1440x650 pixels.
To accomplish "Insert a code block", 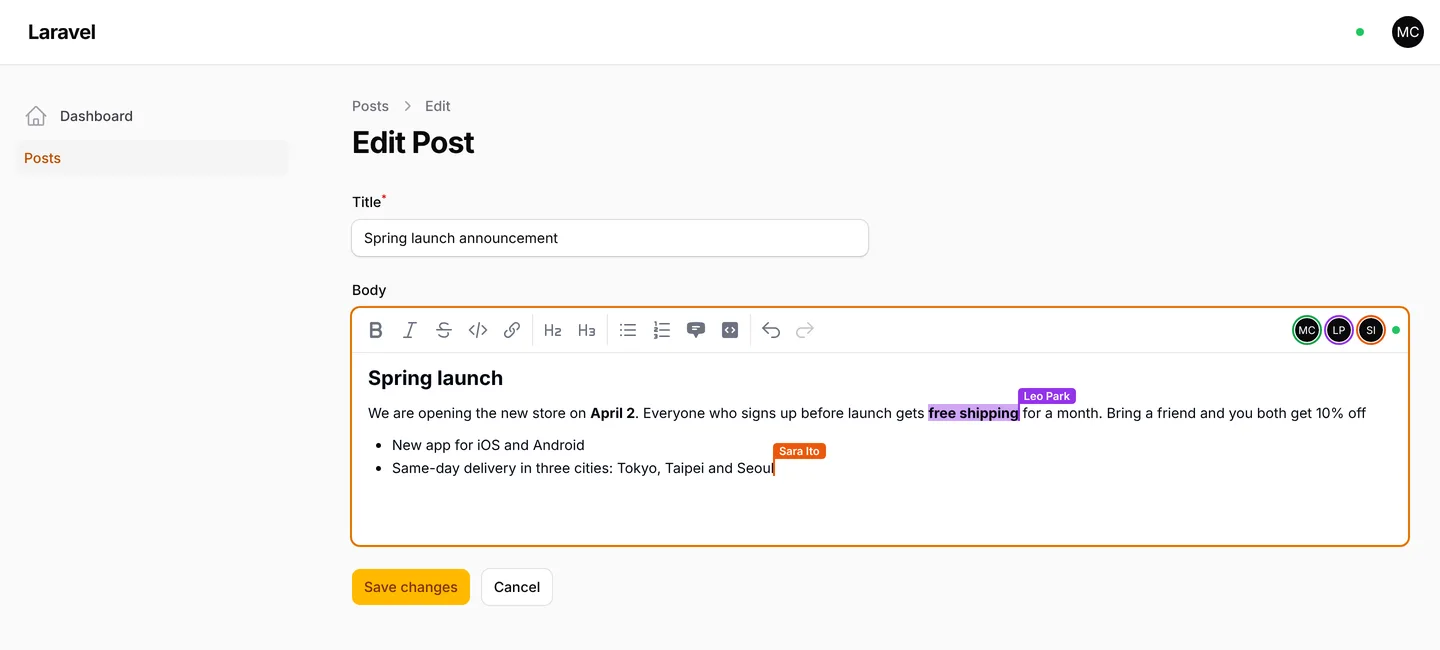I will pyautogui.click(x=730, y=330).
